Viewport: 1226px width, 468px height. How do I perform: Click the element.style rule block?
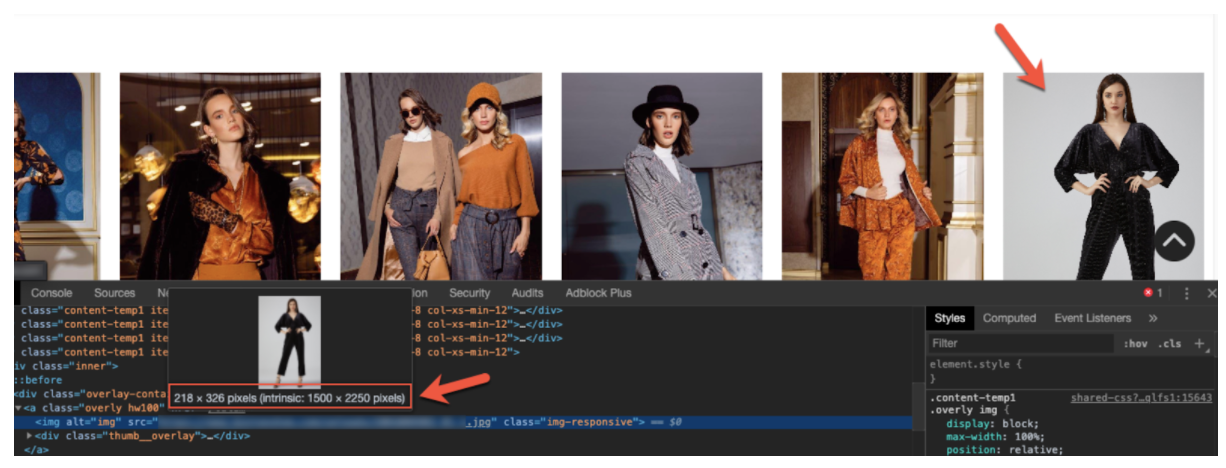[x=1070, y=371]
